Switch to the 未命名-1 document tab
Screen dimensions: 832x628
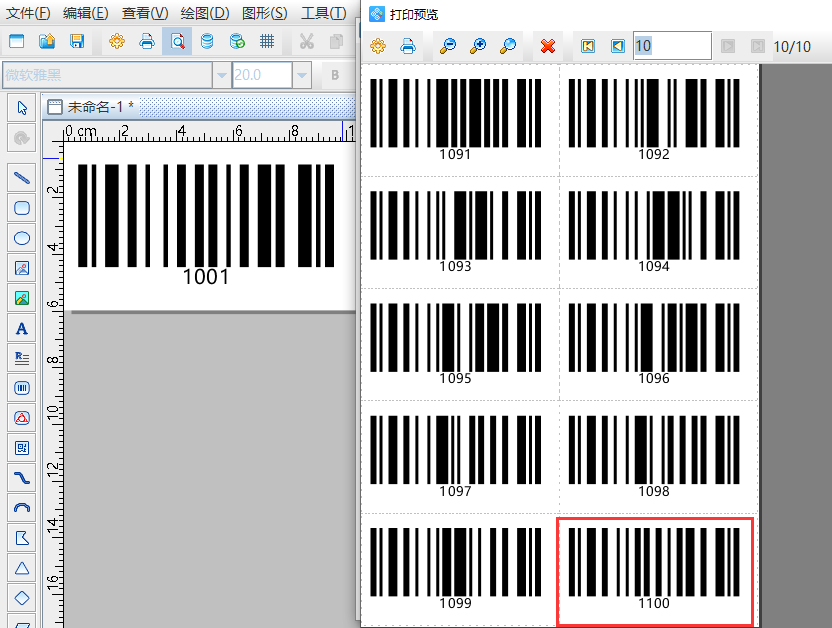(x=90, y=107)
